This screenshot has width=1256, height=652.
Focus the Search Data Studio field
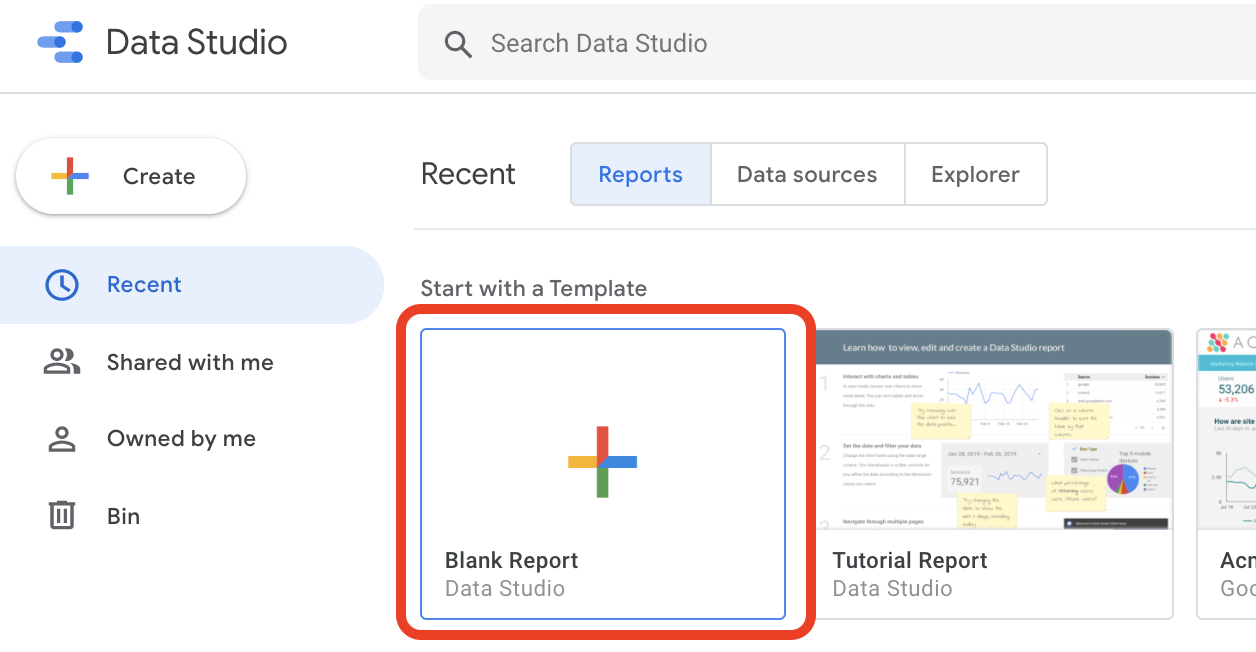click(837, 43)
